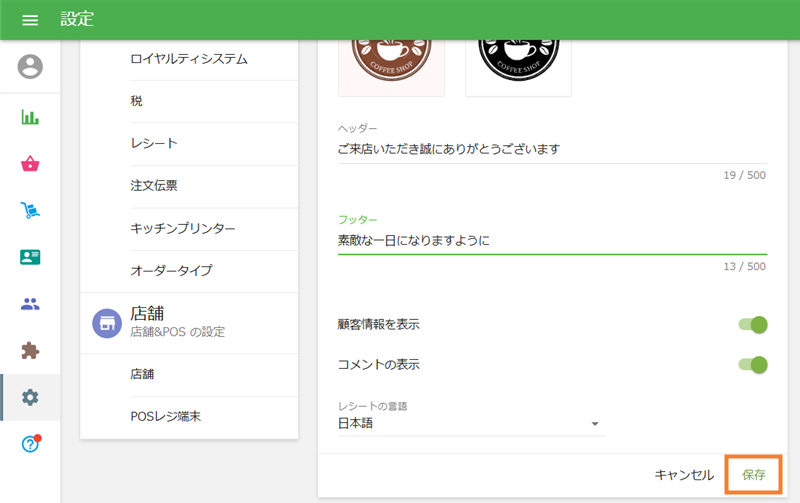
Task: Click the black coffee shop logo thumbnail
Action: click(x=518, y=67)
